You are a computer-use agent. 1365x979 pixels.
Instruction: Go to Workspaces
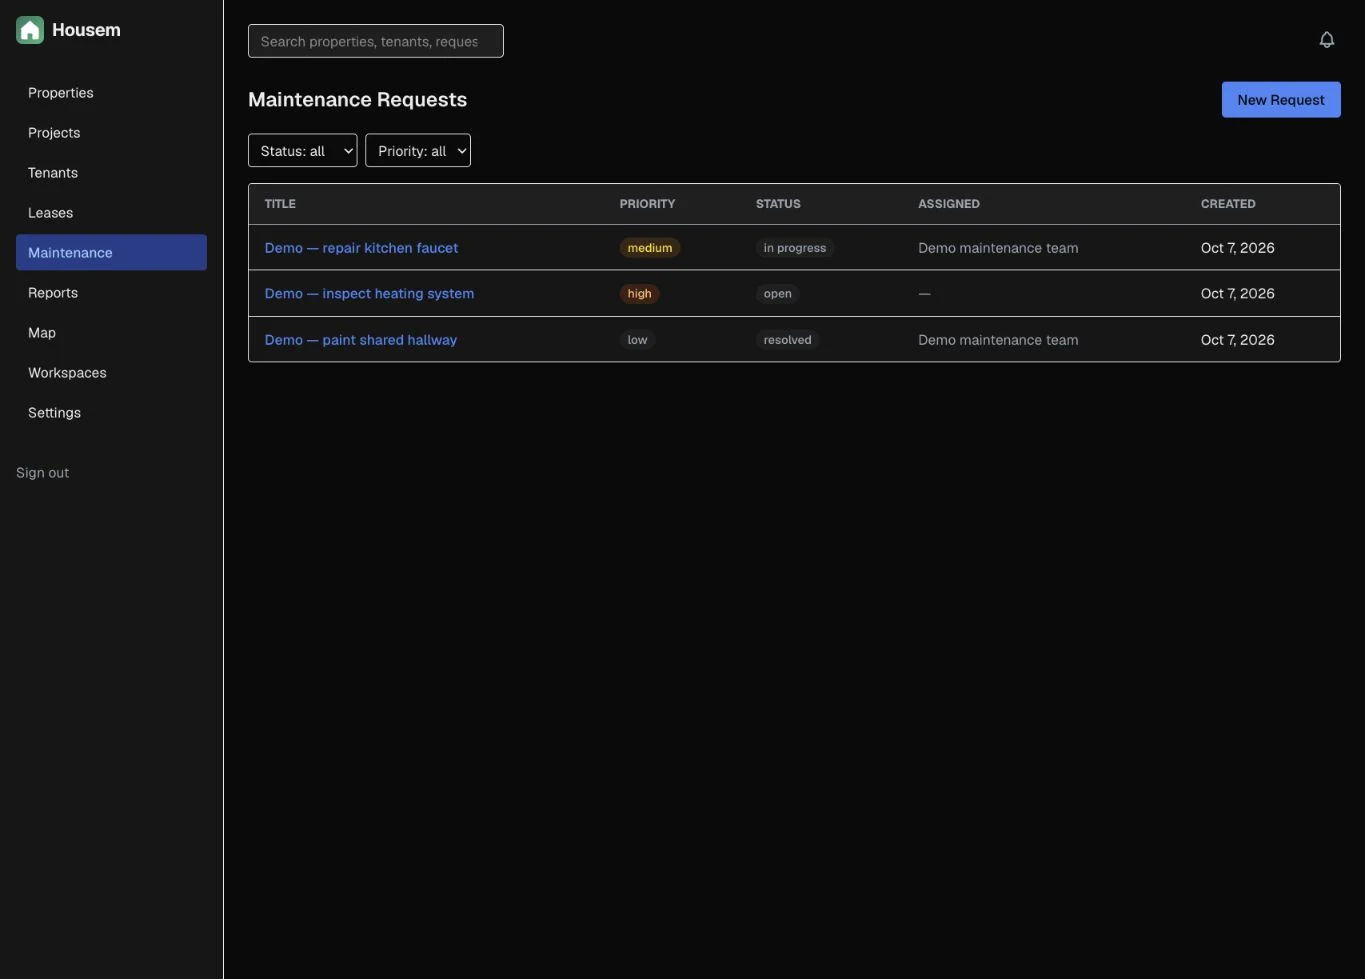[111, 373]
